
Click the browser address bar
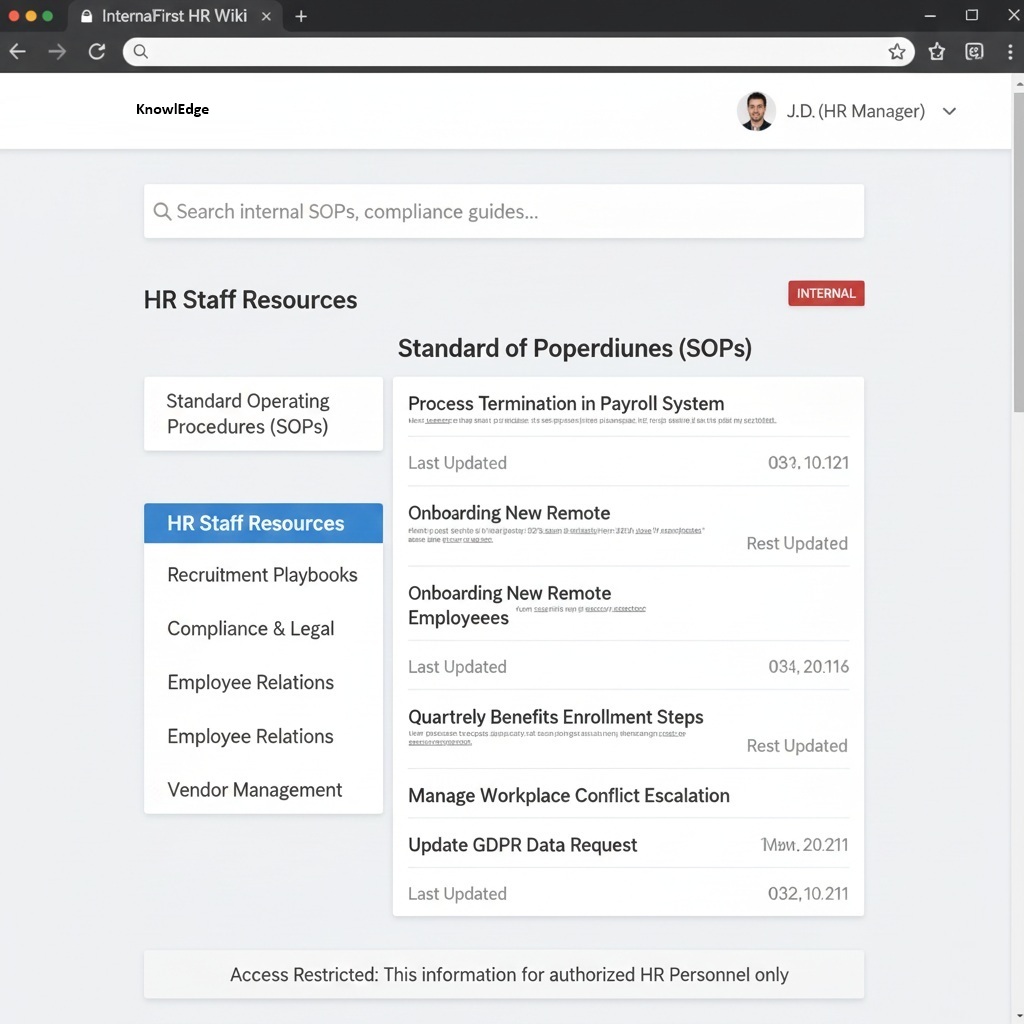[500, 52]
